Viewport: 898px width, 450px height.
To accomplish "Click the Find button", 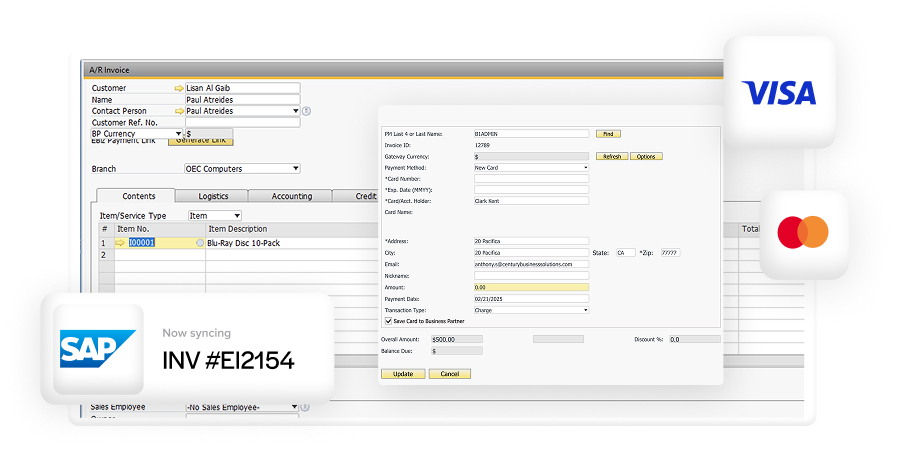I will [608, 134].
